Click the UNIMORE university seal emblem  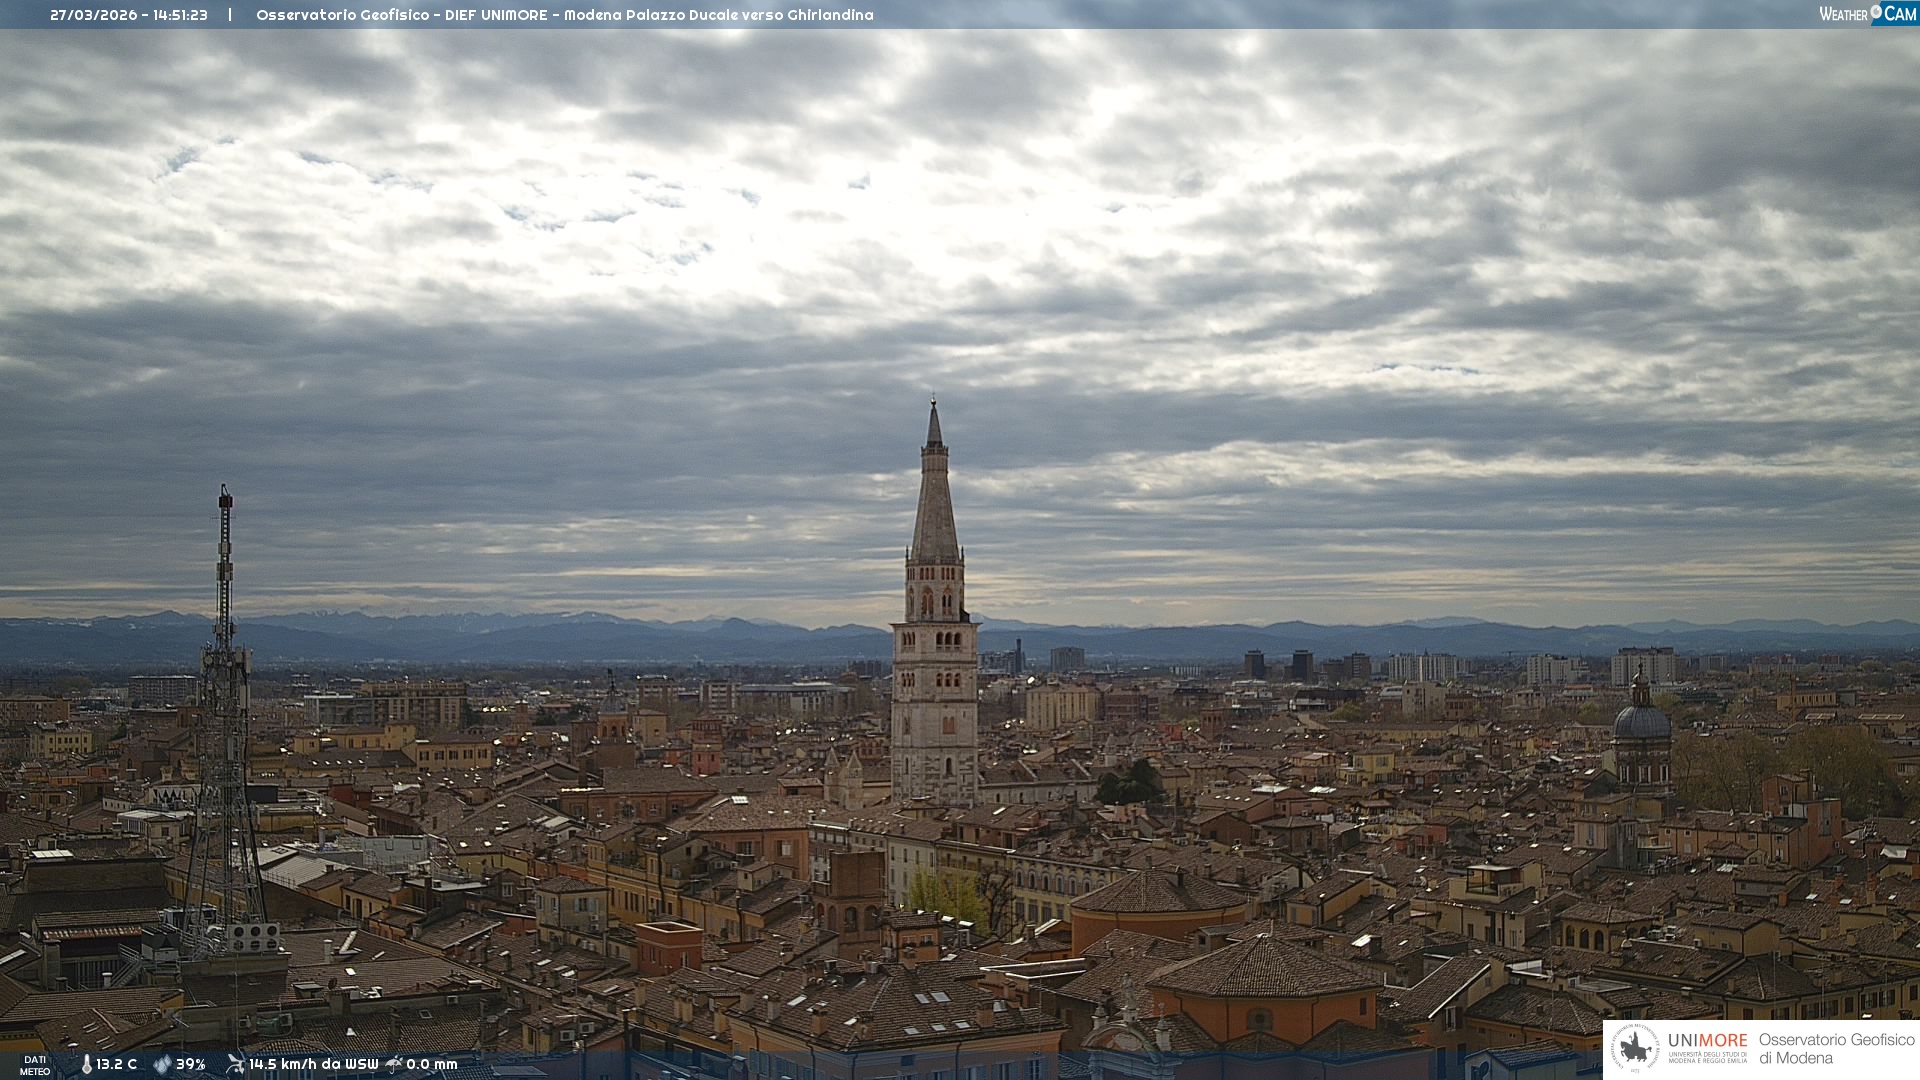coord(1635,1049)
